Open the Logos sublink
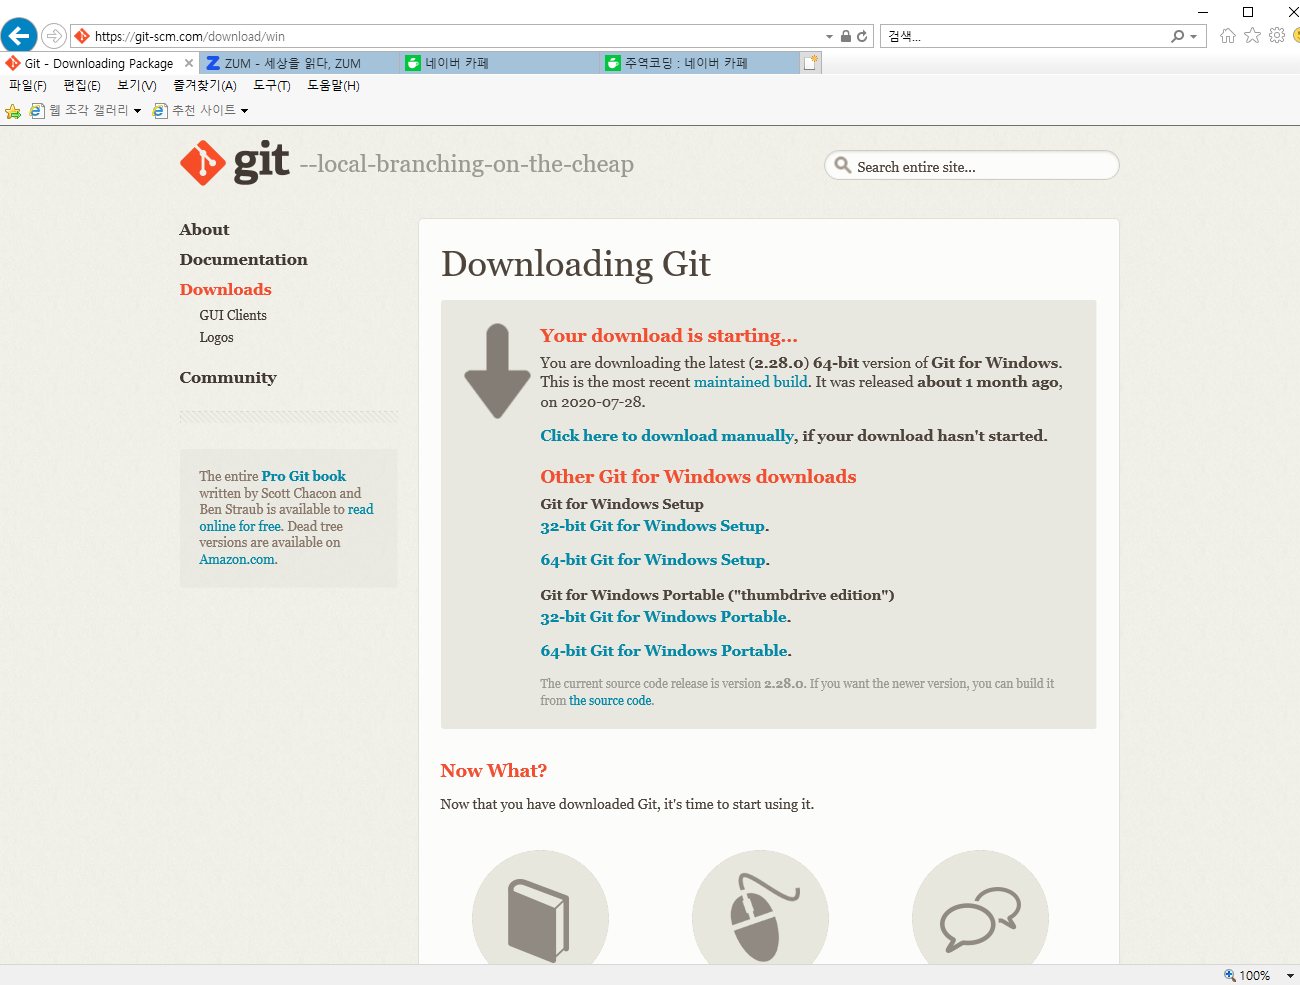 tap(216, 337)
